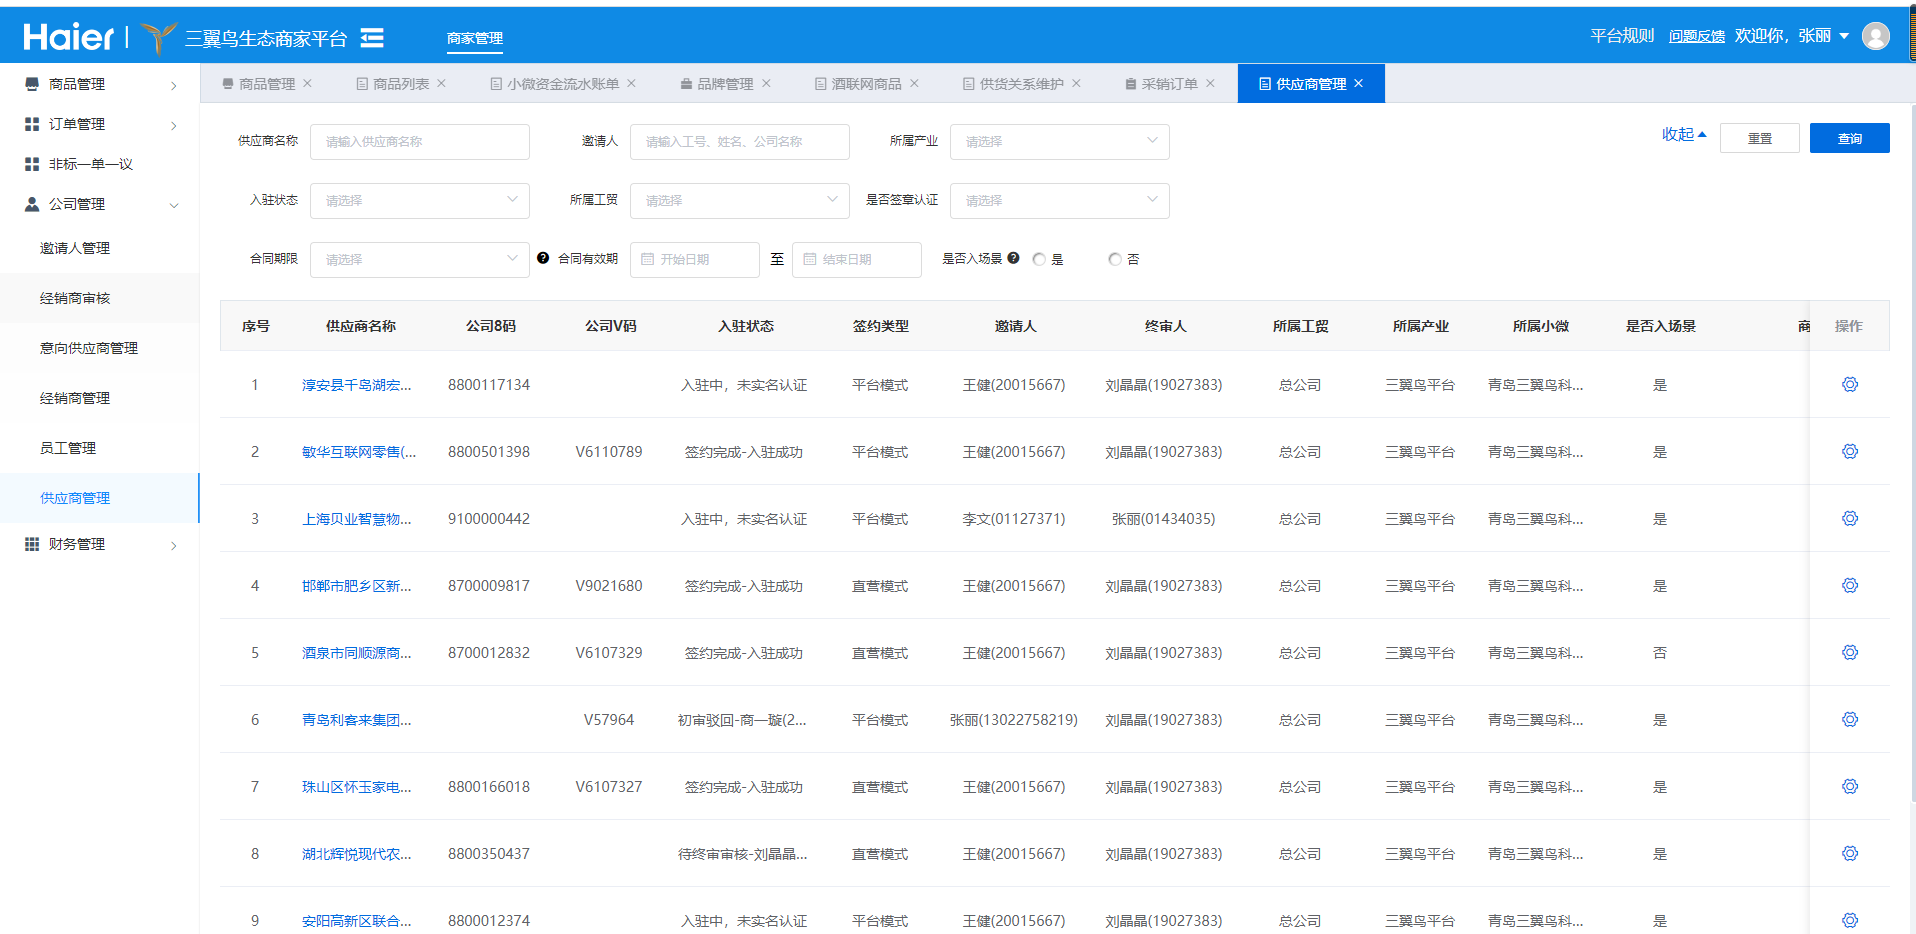This screenshot has width=1916, height=934.
Task: Expand the 订单管理 sidebar menu
Action: click(100, 124)
